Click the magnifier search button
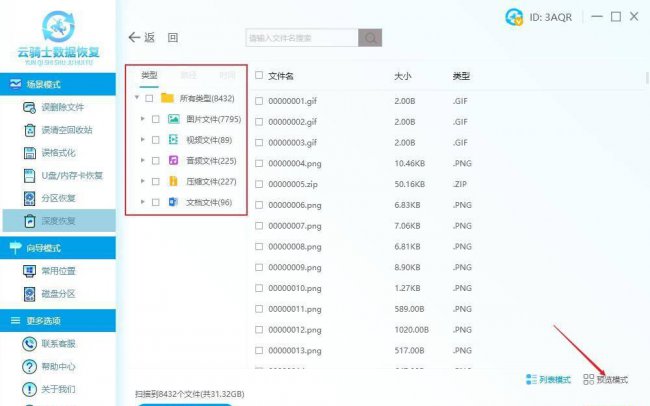Image resolution: width=650 pixels, height=406 pixels. coord(370,38)
